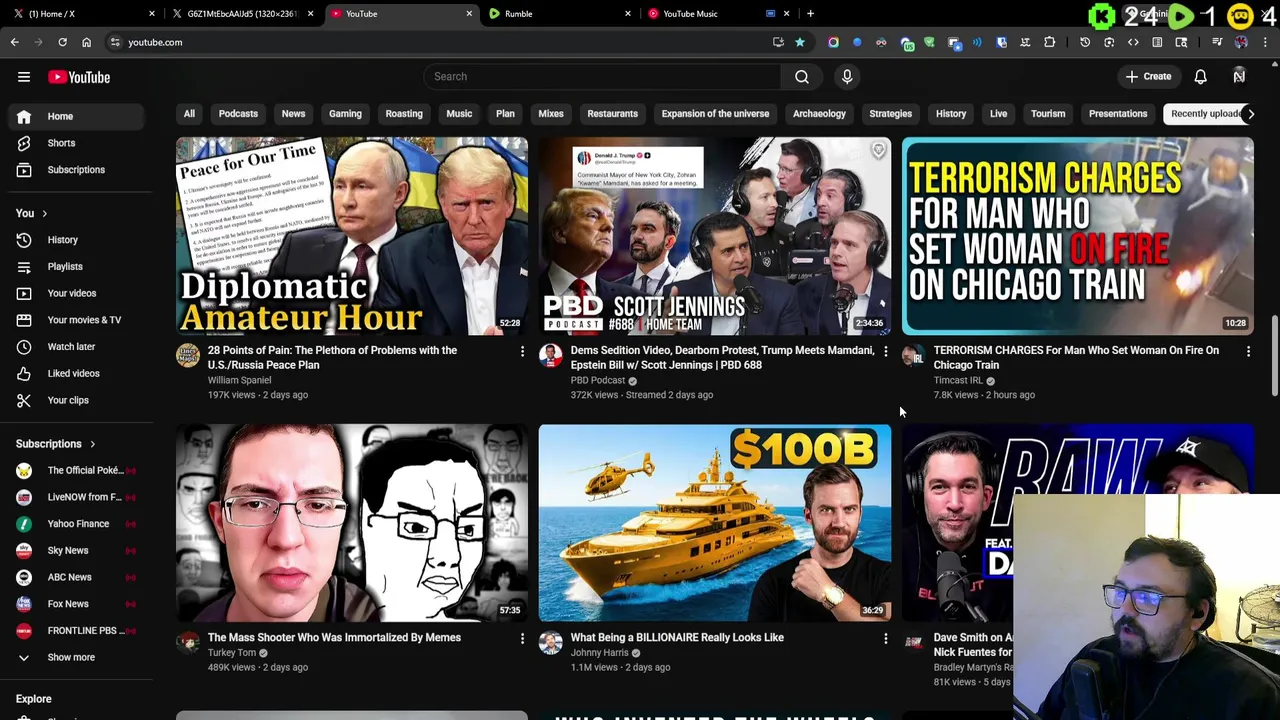The image size is (1280, 720).
Task: Open more options for Billionaire video
Action: (885, 638)
